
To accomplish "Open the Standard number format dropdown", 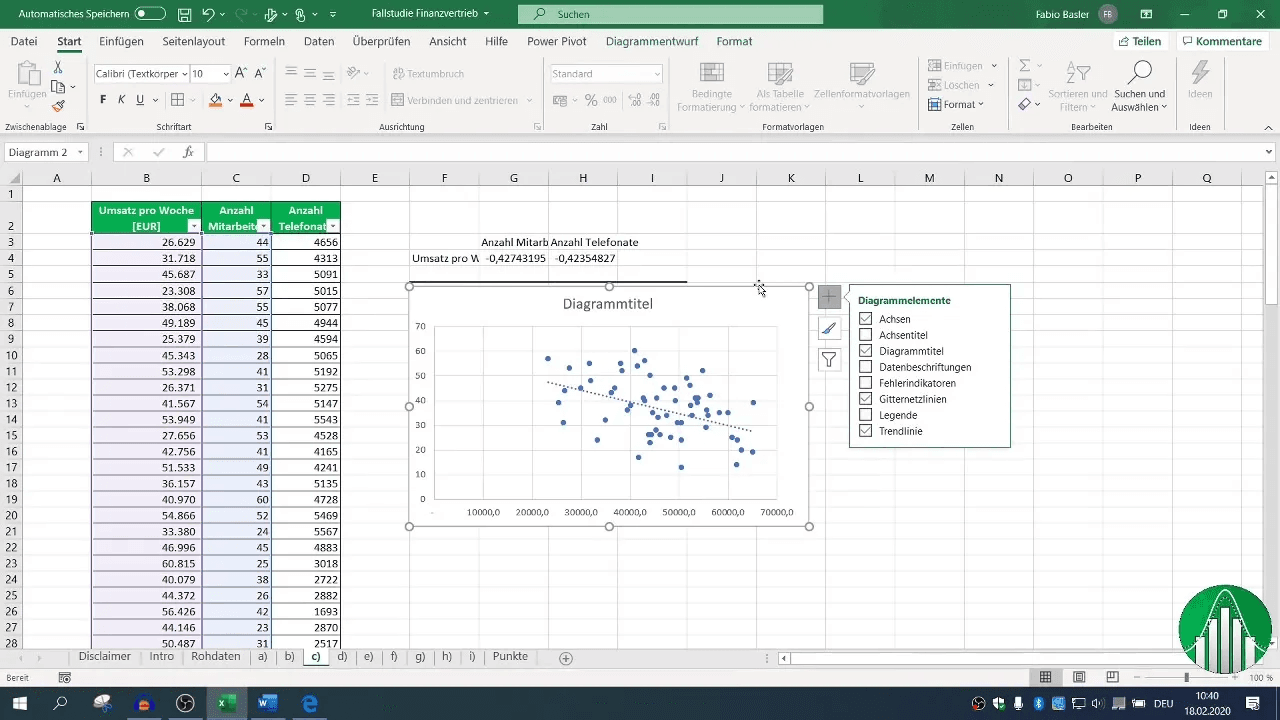I will (x=657, y=74).
